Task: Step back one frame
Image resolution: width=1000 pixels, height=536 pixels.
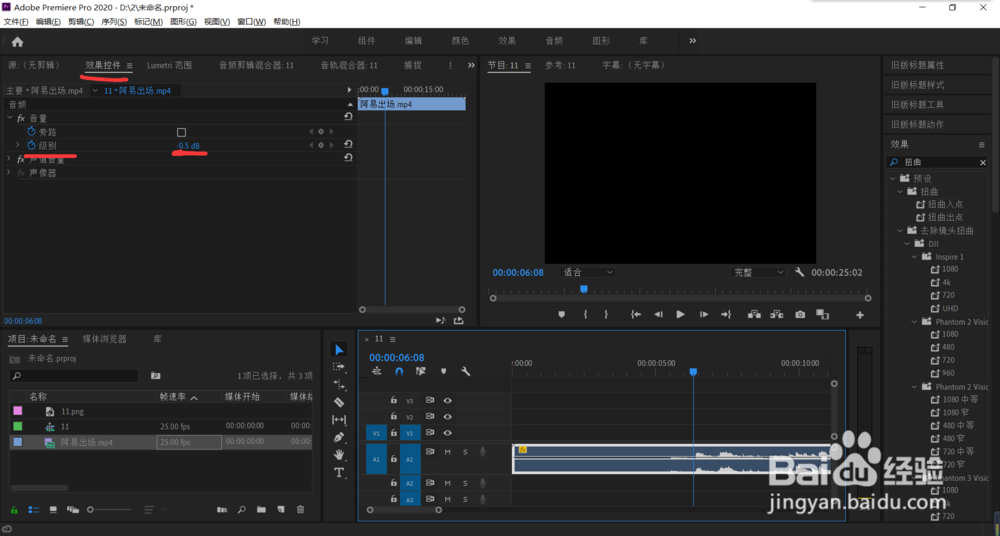Action: coord(659,315)
